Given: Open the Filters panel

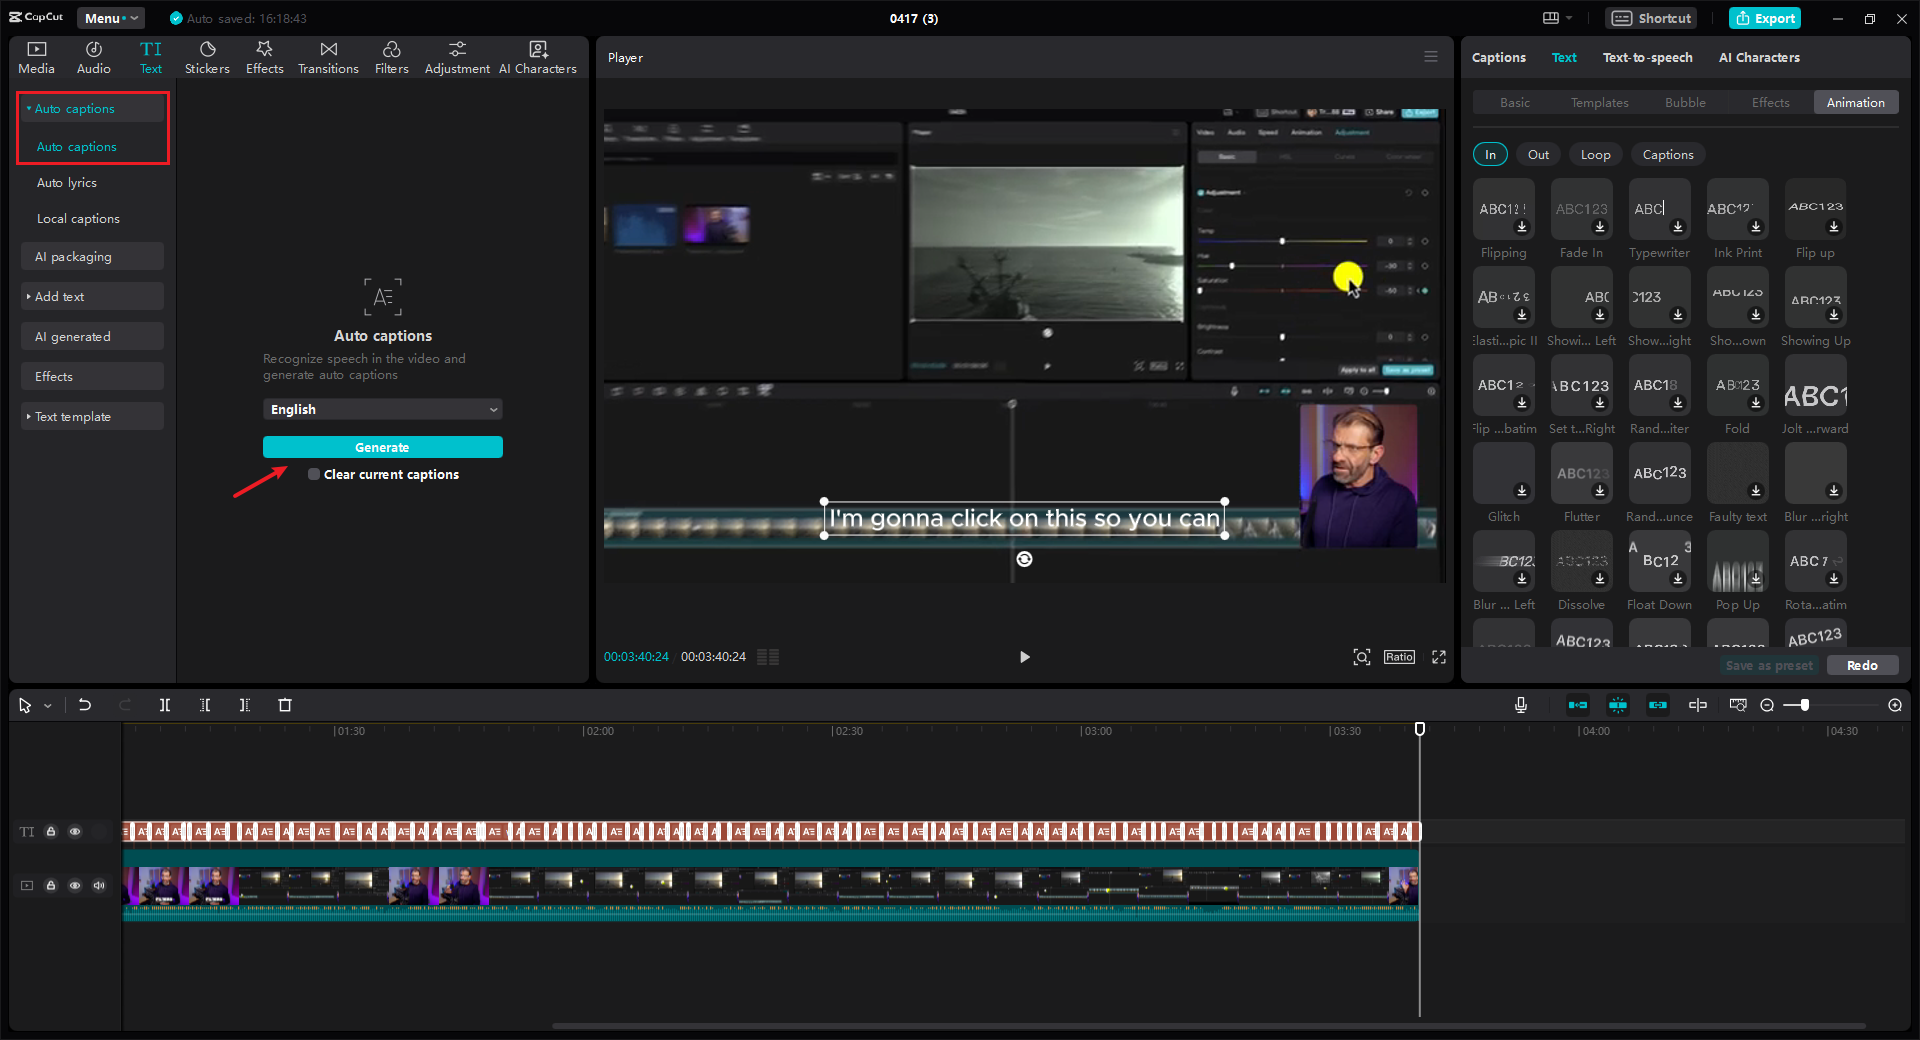Looking at the screenshot, I should [391, 57].
